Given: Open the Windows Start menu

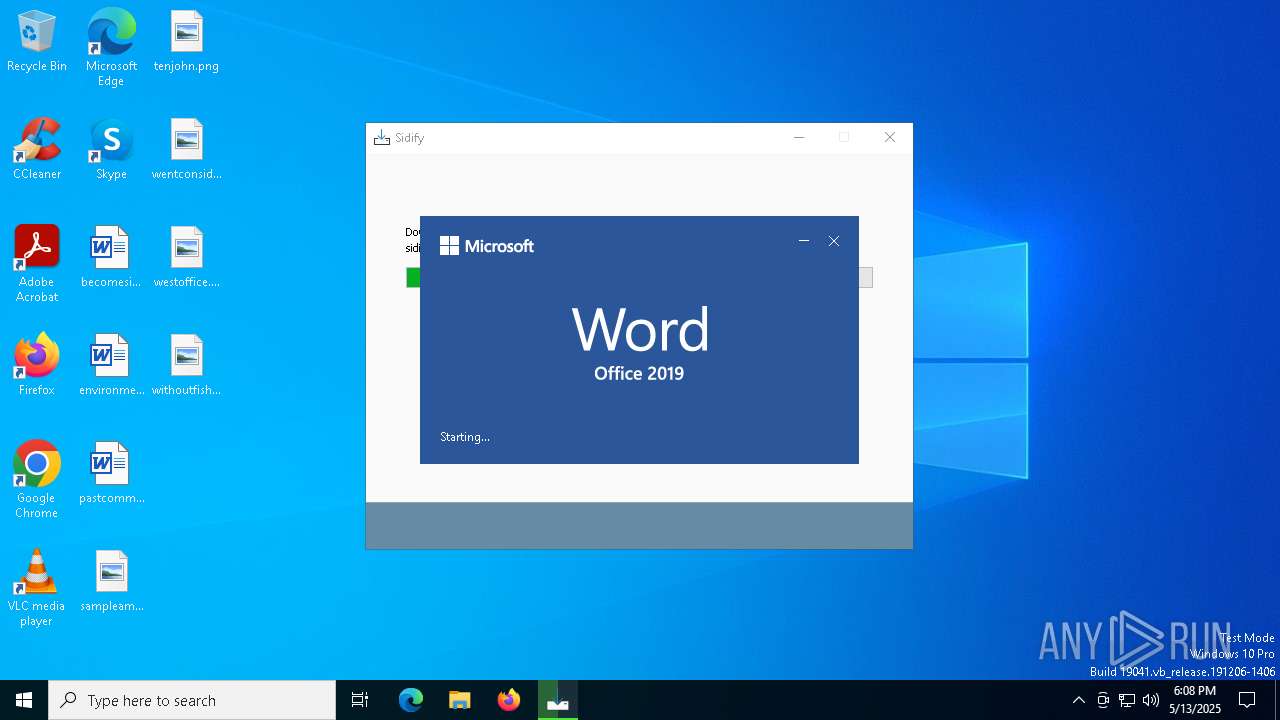Looking at the screenshot, I should [24, 700].
